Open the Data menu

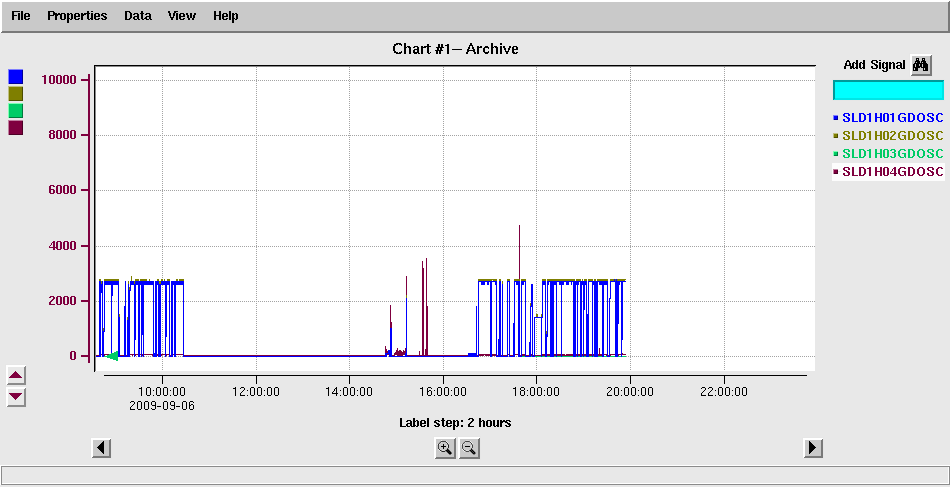click(x=138, y=16)
